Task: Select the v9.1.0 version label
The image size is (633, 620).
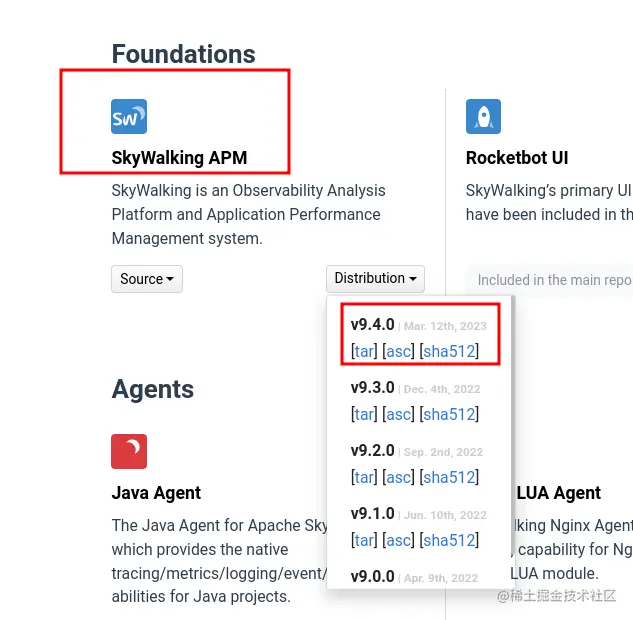Action: click(x=373, y=513)
